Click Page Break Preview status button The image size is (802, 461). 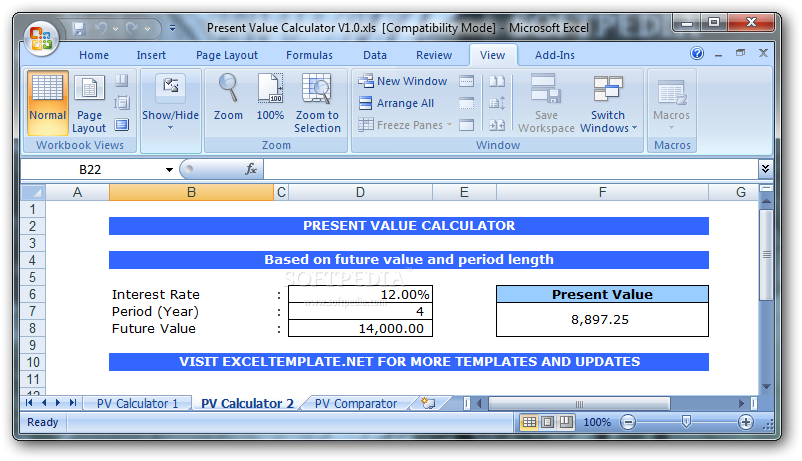[x=566, y=422]
